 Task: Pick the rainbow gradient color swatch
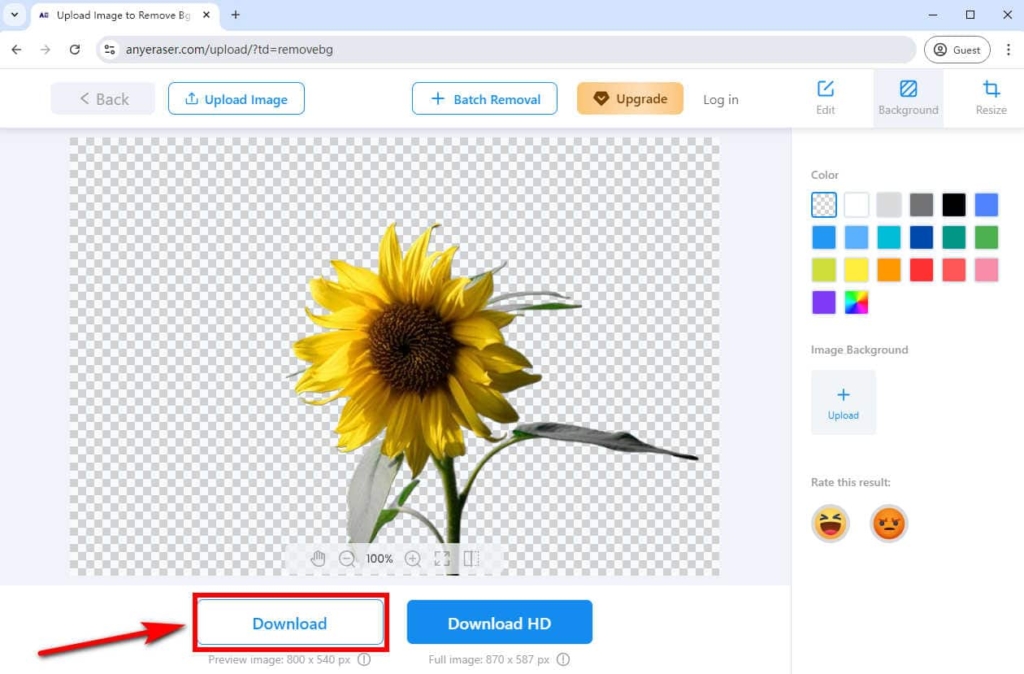[856, 302]
